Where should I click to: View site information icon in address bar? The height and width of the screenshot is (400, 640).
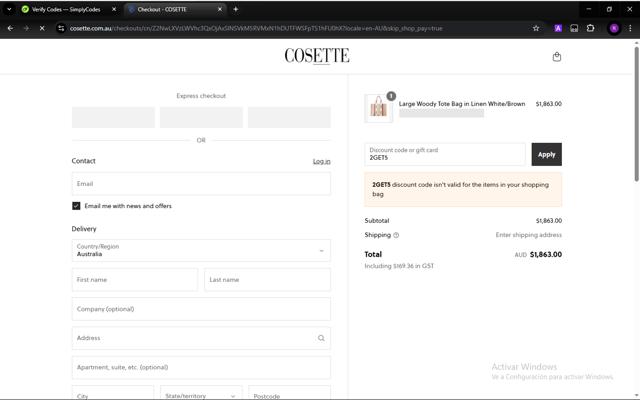(x=61, y=28)
